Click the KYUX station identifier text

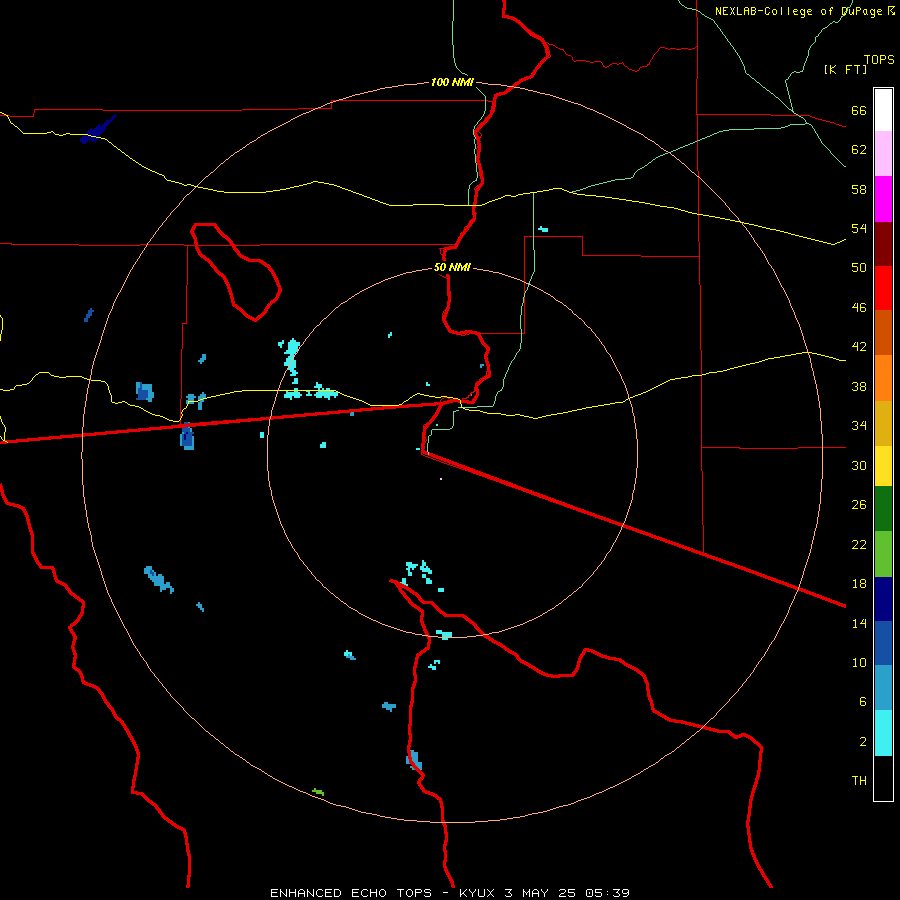pyautogui.click(x=477, y=893)
